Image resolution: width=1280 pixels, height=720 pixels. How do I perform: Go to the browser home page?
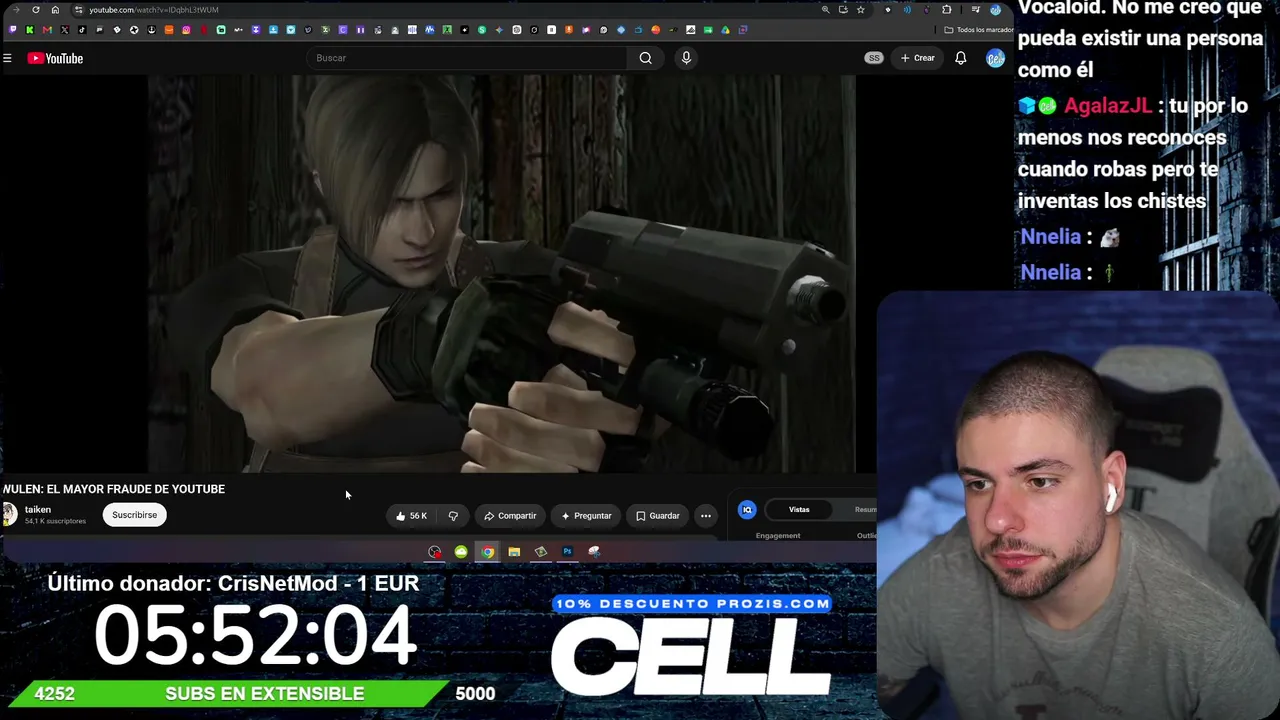click(x=55, y=10)
